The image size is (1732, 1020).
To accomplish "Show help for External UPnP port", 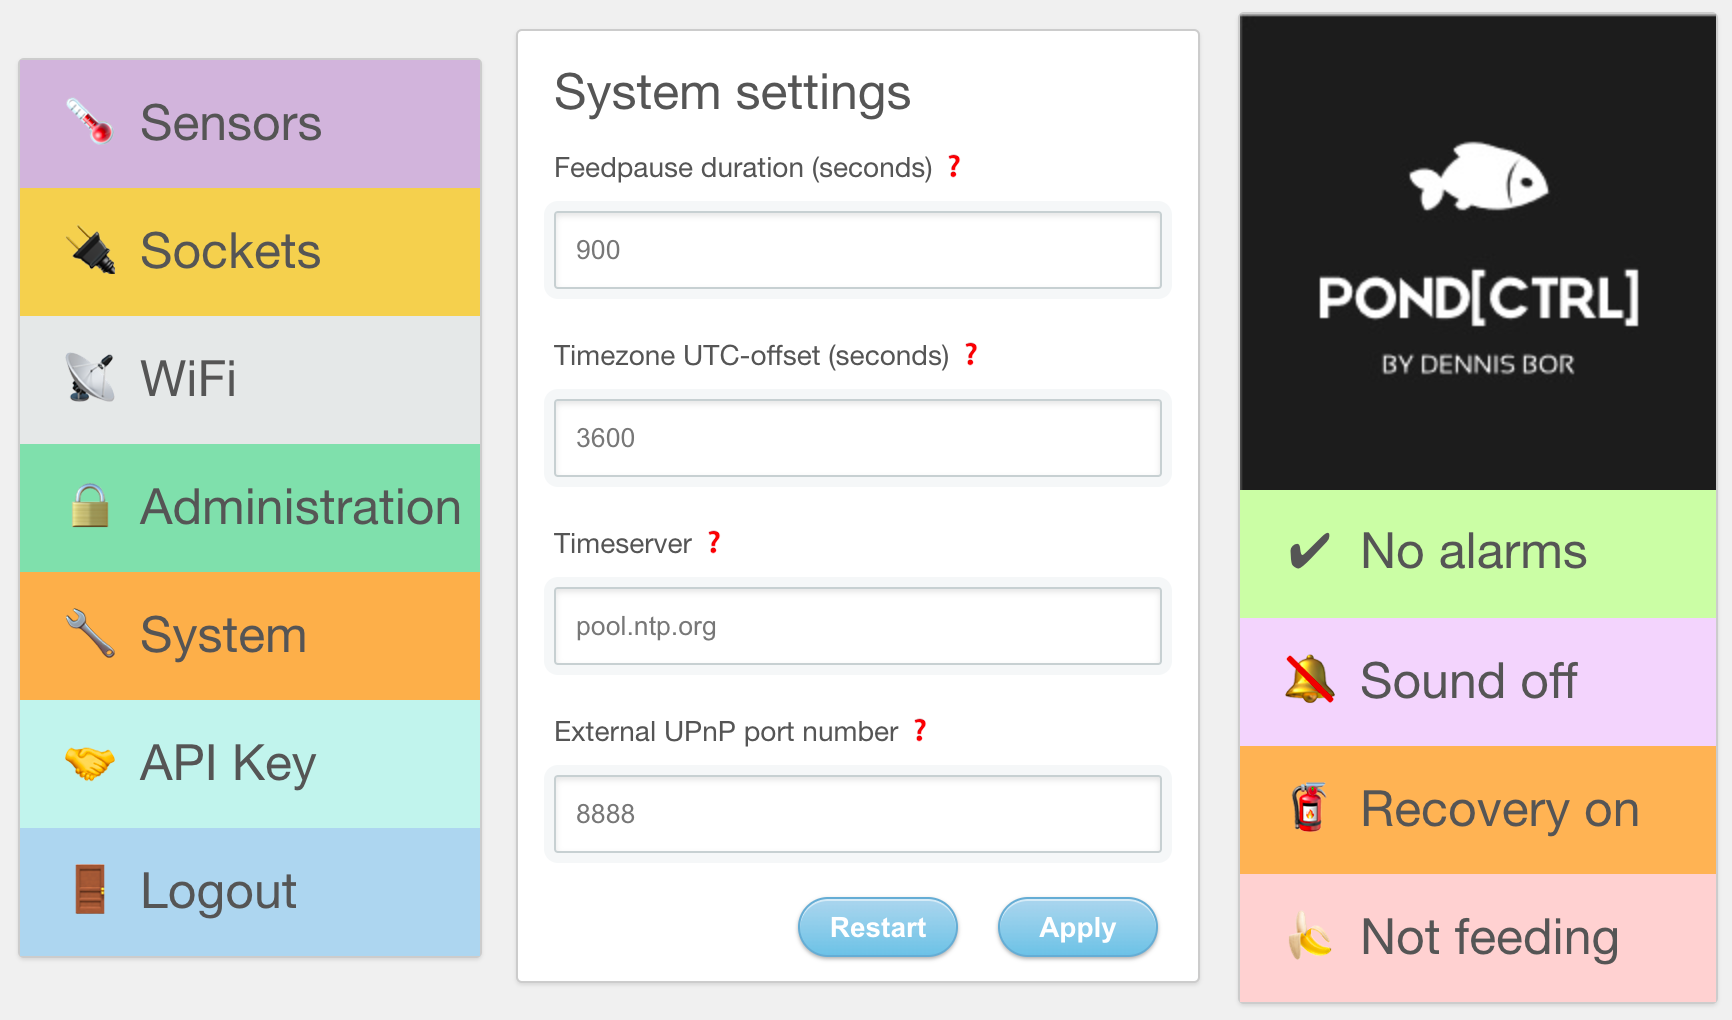I will [x=920, y=730].
